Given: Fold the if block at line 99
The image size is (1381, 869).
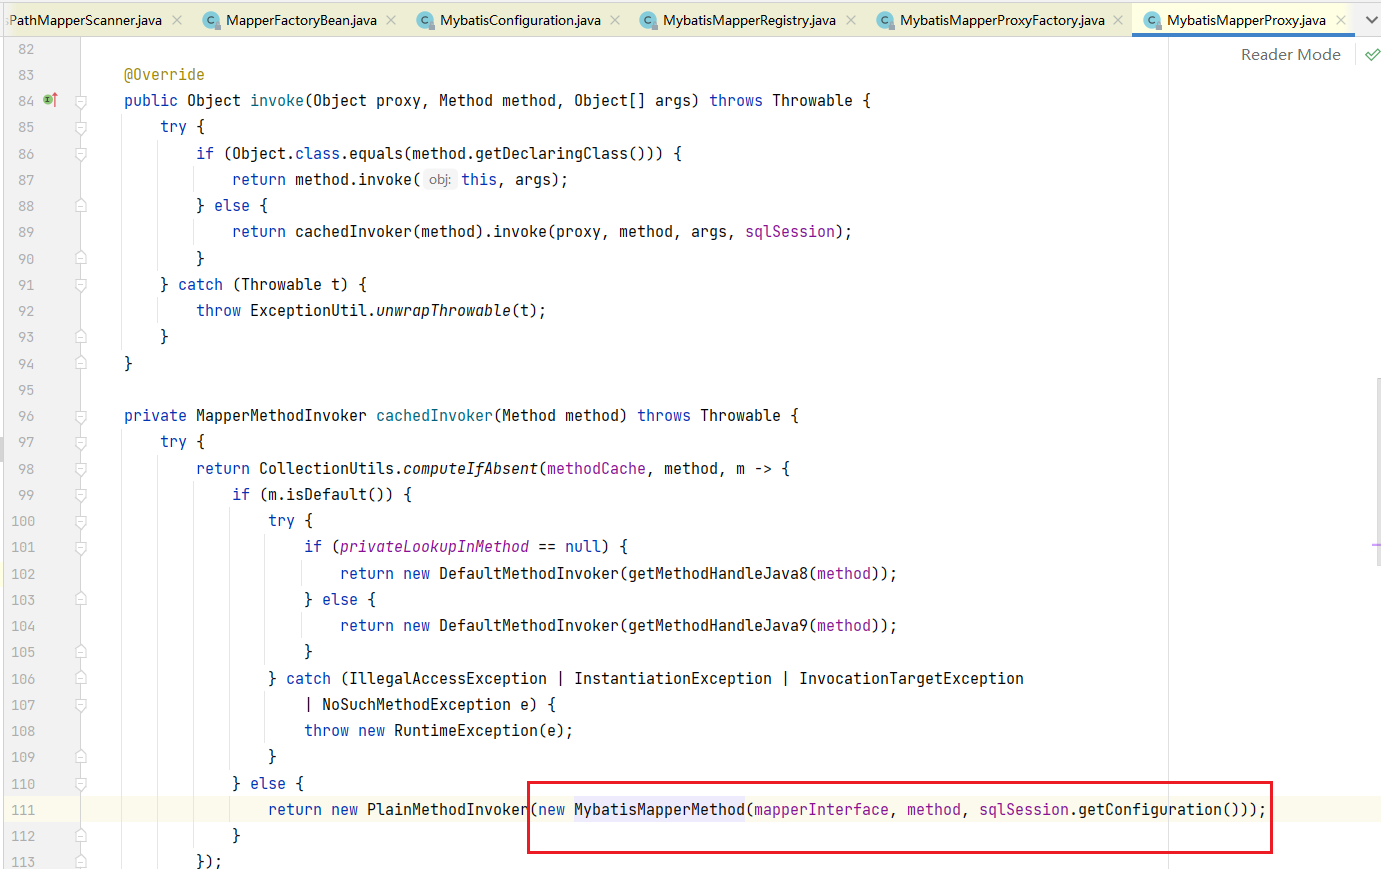Looking at the screenshot, I should [x=81, y=495].
